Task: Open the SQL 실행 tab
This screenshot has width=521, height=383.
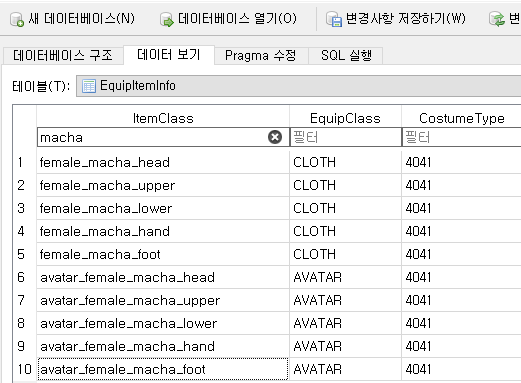Action: (x=346, y=55)
